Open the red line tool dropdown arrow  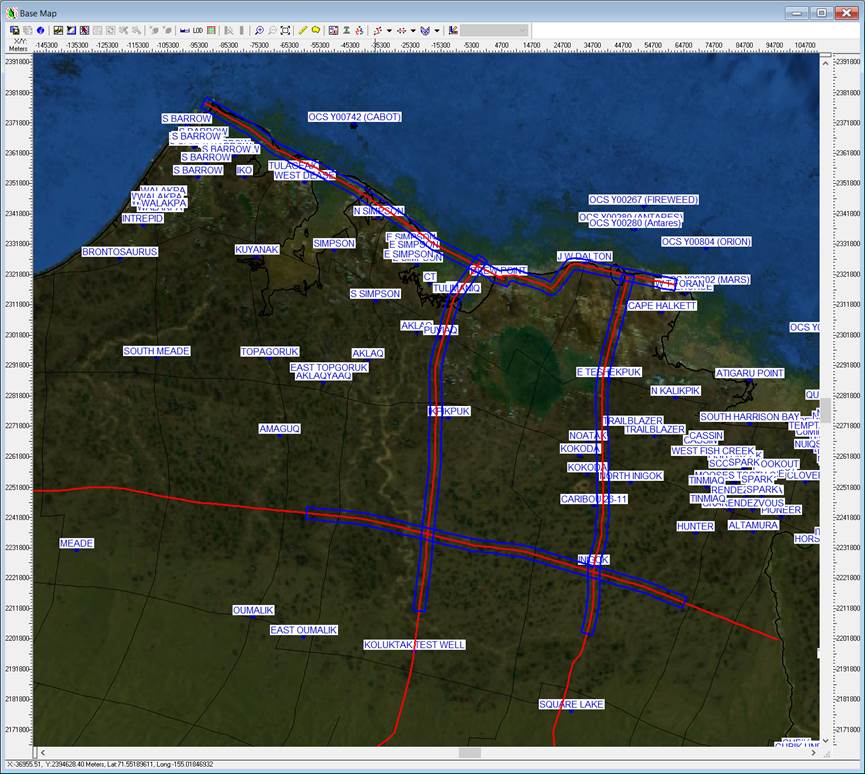(390, 31)
